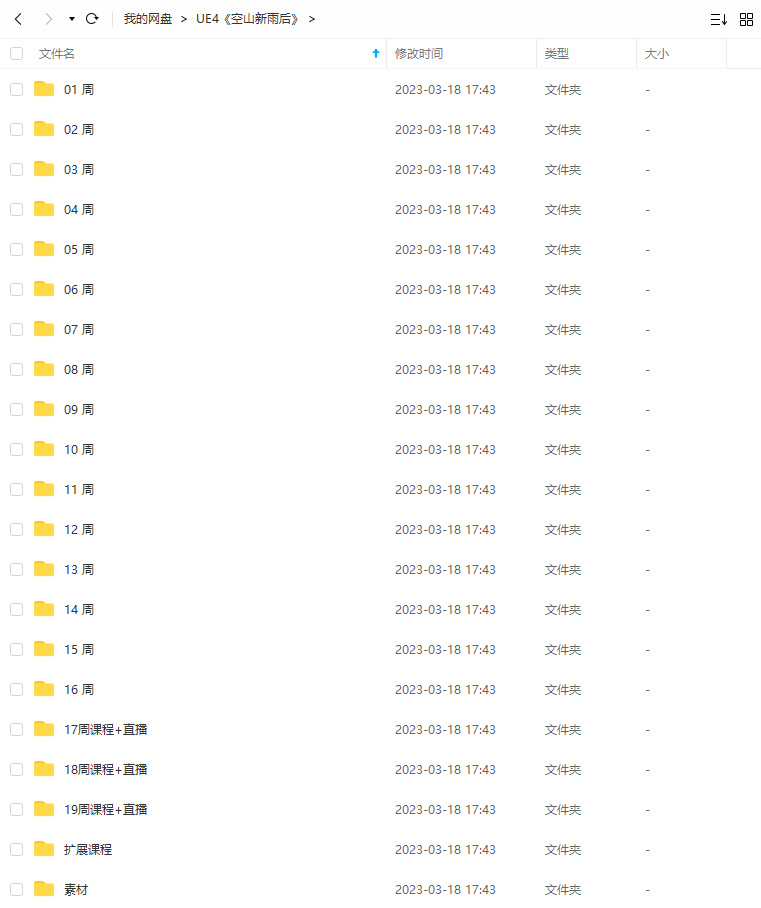Sort by 修改时间 column header
Viewport: 761px width, 908px height.
coord(419,54)
